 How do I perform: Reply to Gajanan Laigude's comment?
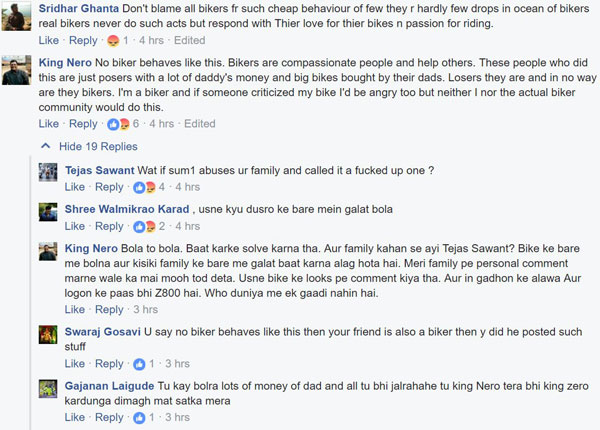click(109, 417)
